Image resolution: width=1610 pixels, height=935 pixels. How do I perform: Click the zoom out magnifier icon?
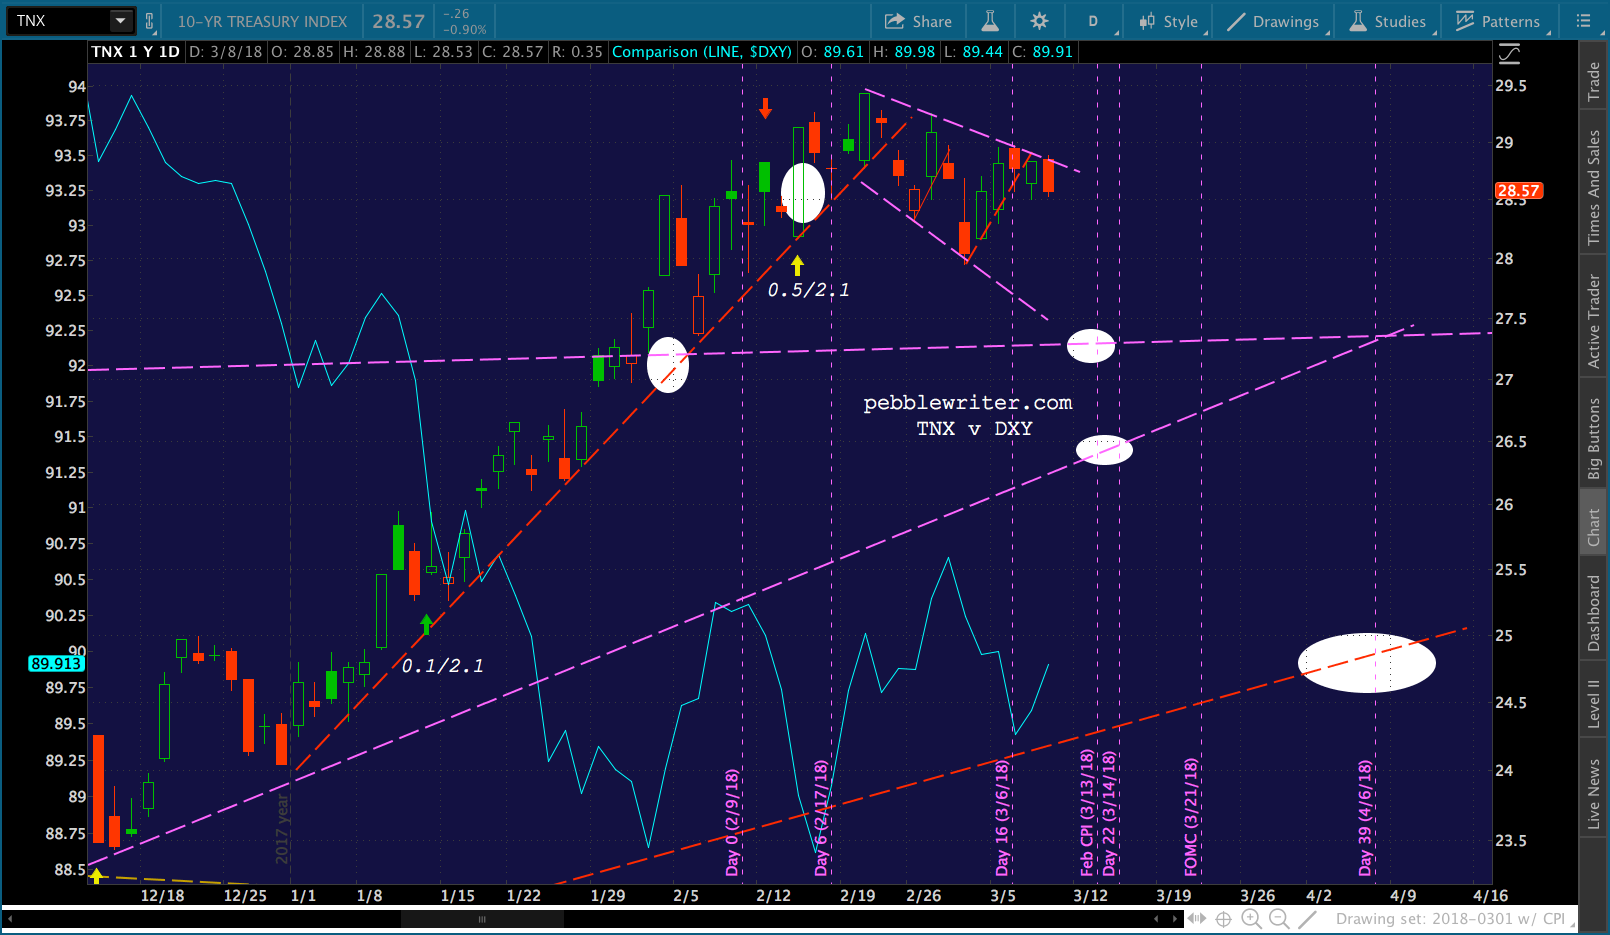(x=1279, y=918)
